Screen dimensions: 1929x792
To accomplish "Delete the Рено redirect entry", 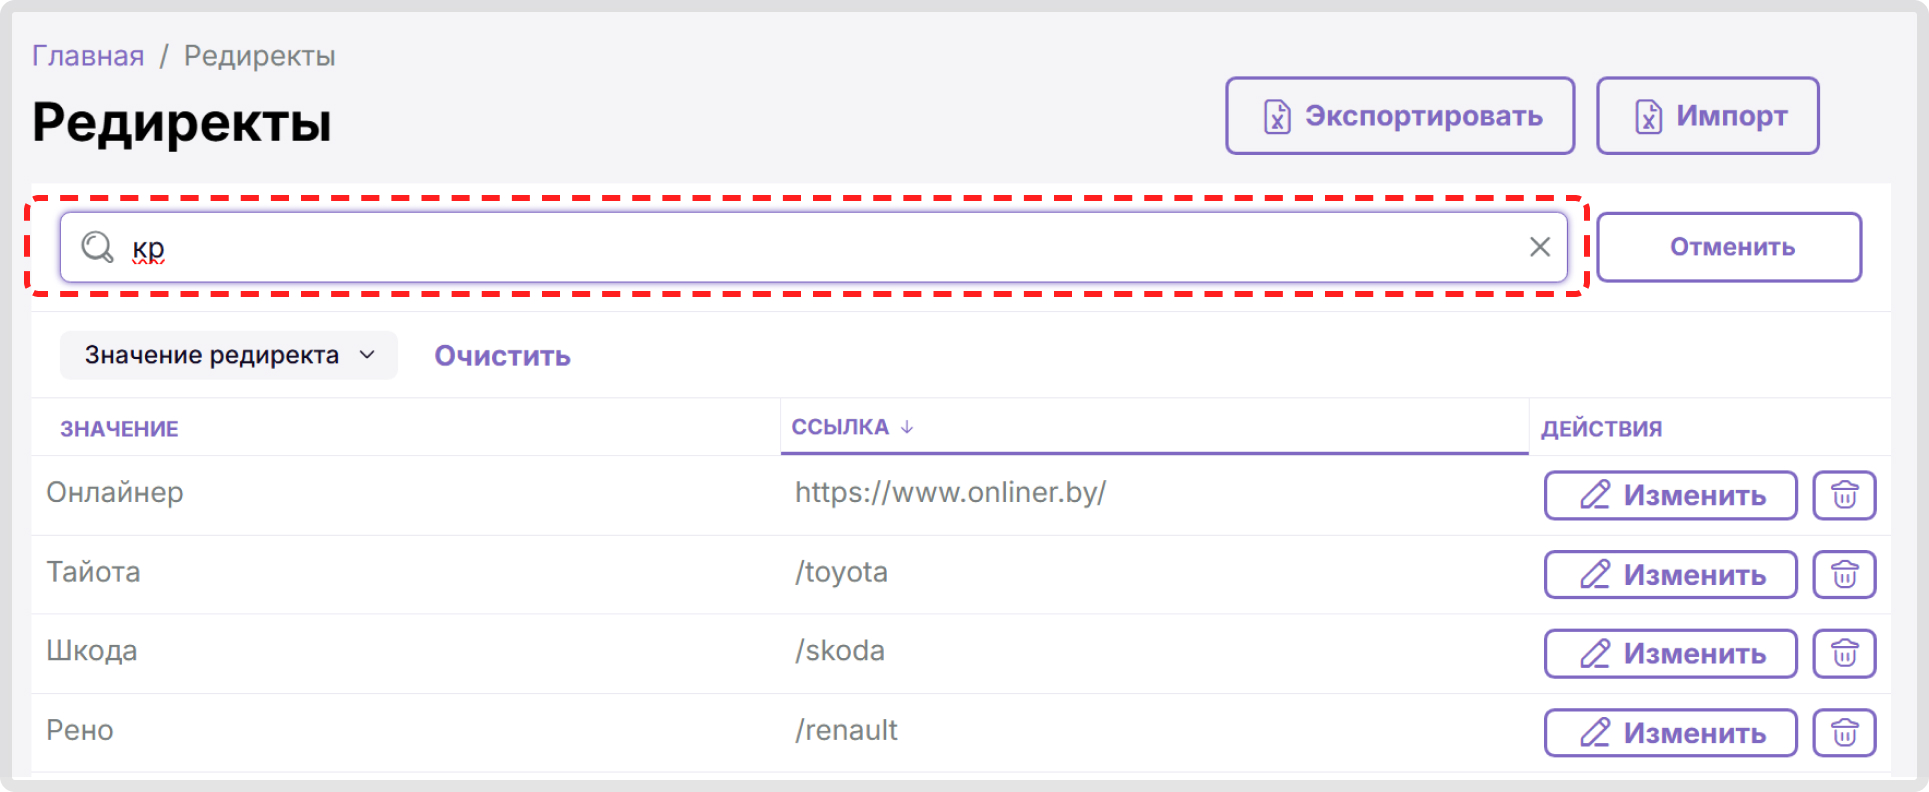I will click(1844, 733).
